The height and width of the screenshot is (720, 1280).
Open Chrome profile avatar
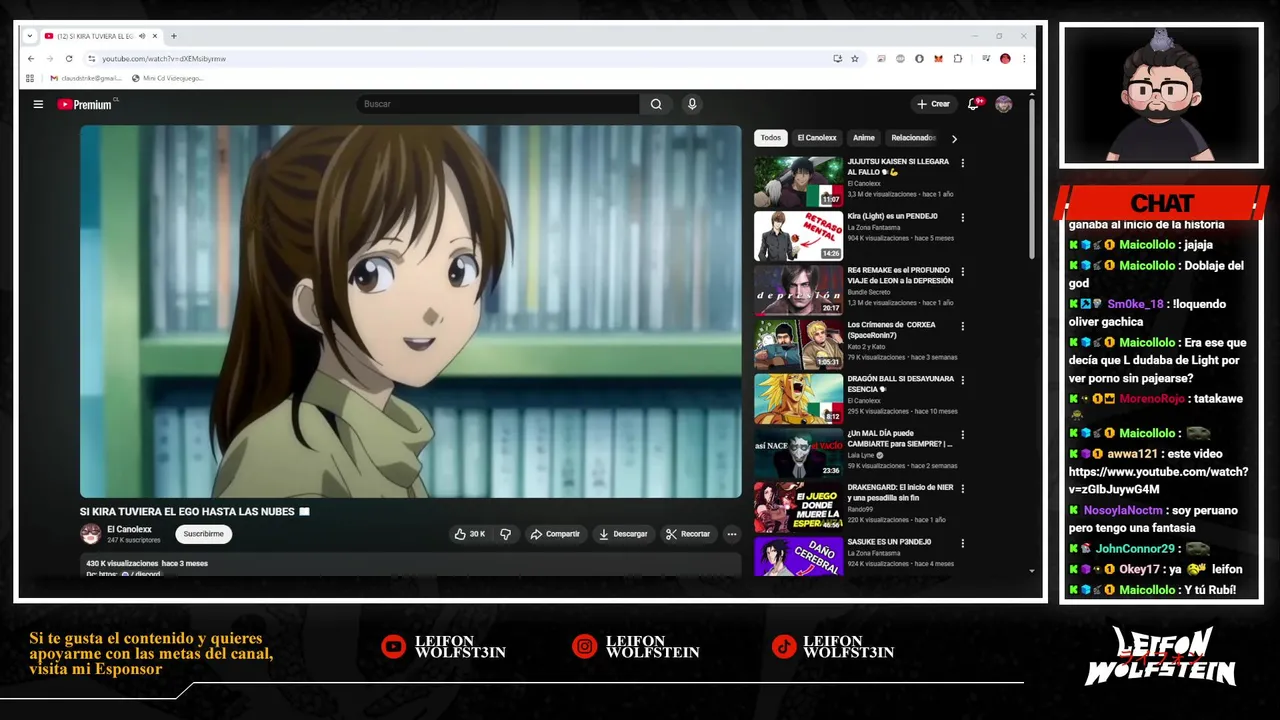[x=1006, y=59]
